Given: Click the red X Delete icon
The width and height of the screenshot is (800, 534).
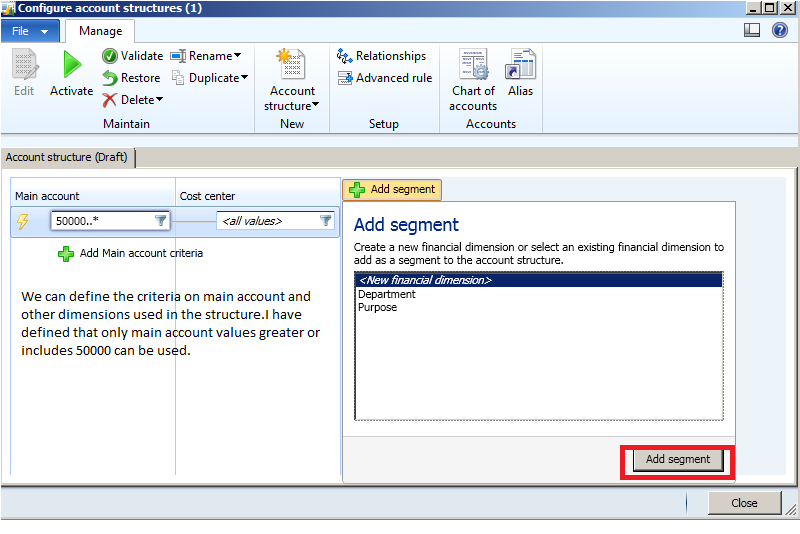Looking at the screenshot, I should (109, 100).
